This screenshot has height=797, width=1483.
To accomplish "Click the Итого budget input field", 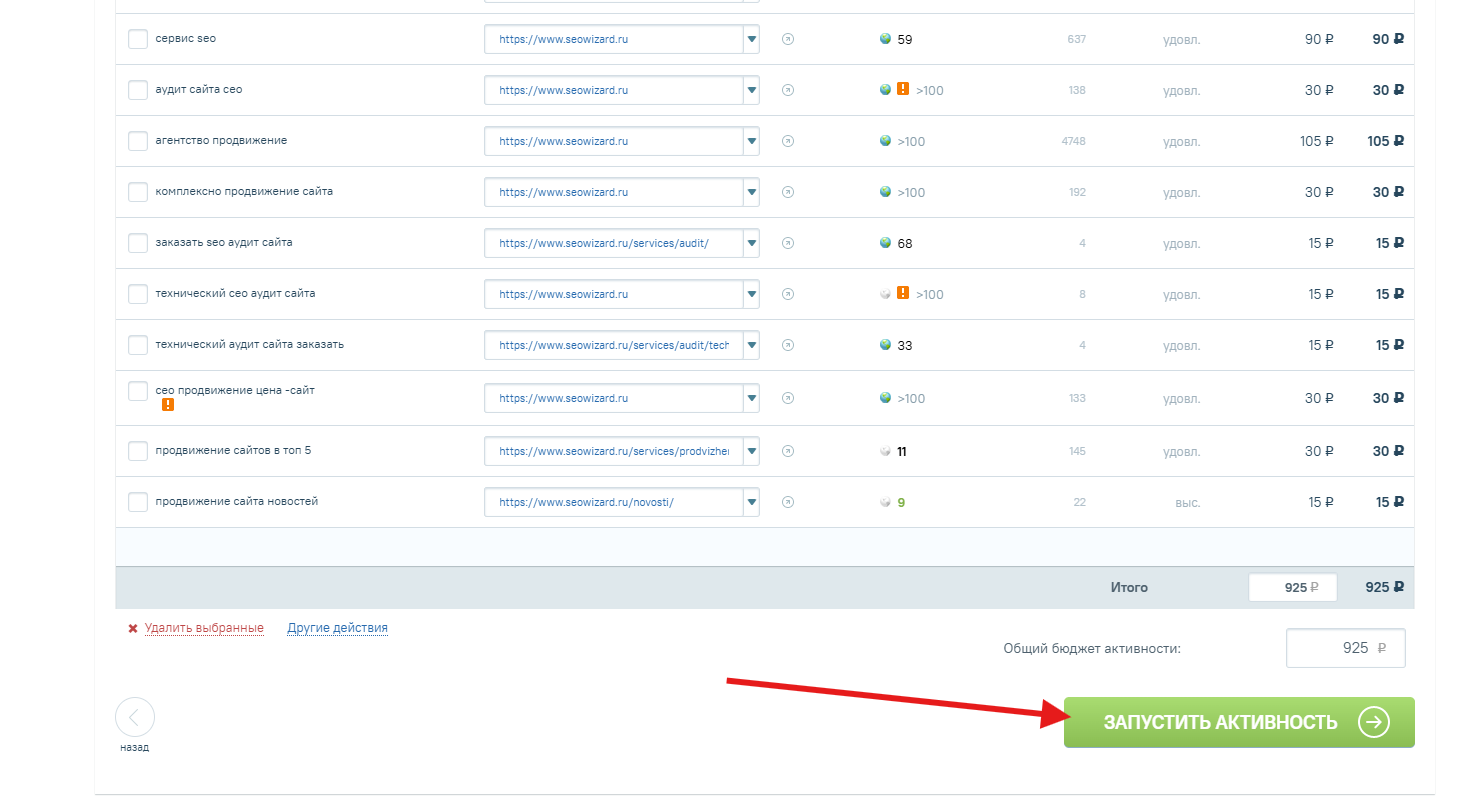I will coord(1292,588).
